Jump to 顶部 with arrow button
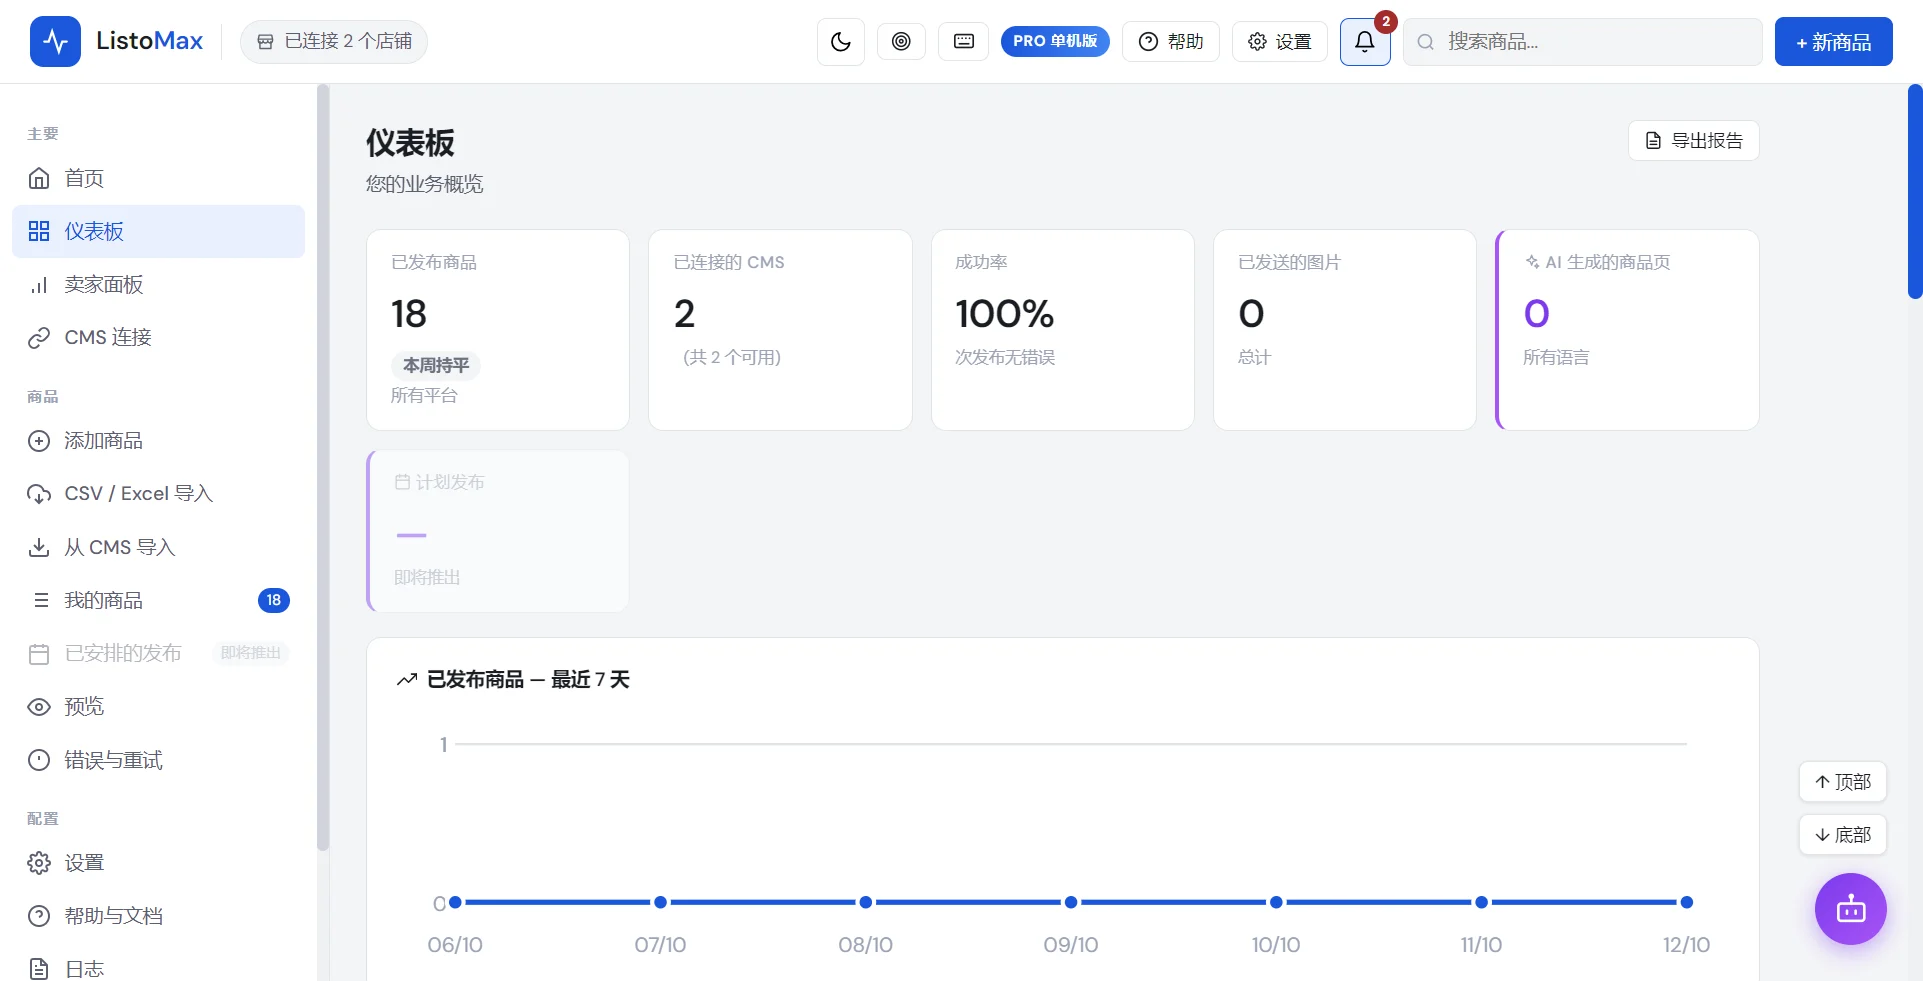Image resolution: width=1923 pixels, height=981 pixels. click(x=1843, y=782)
